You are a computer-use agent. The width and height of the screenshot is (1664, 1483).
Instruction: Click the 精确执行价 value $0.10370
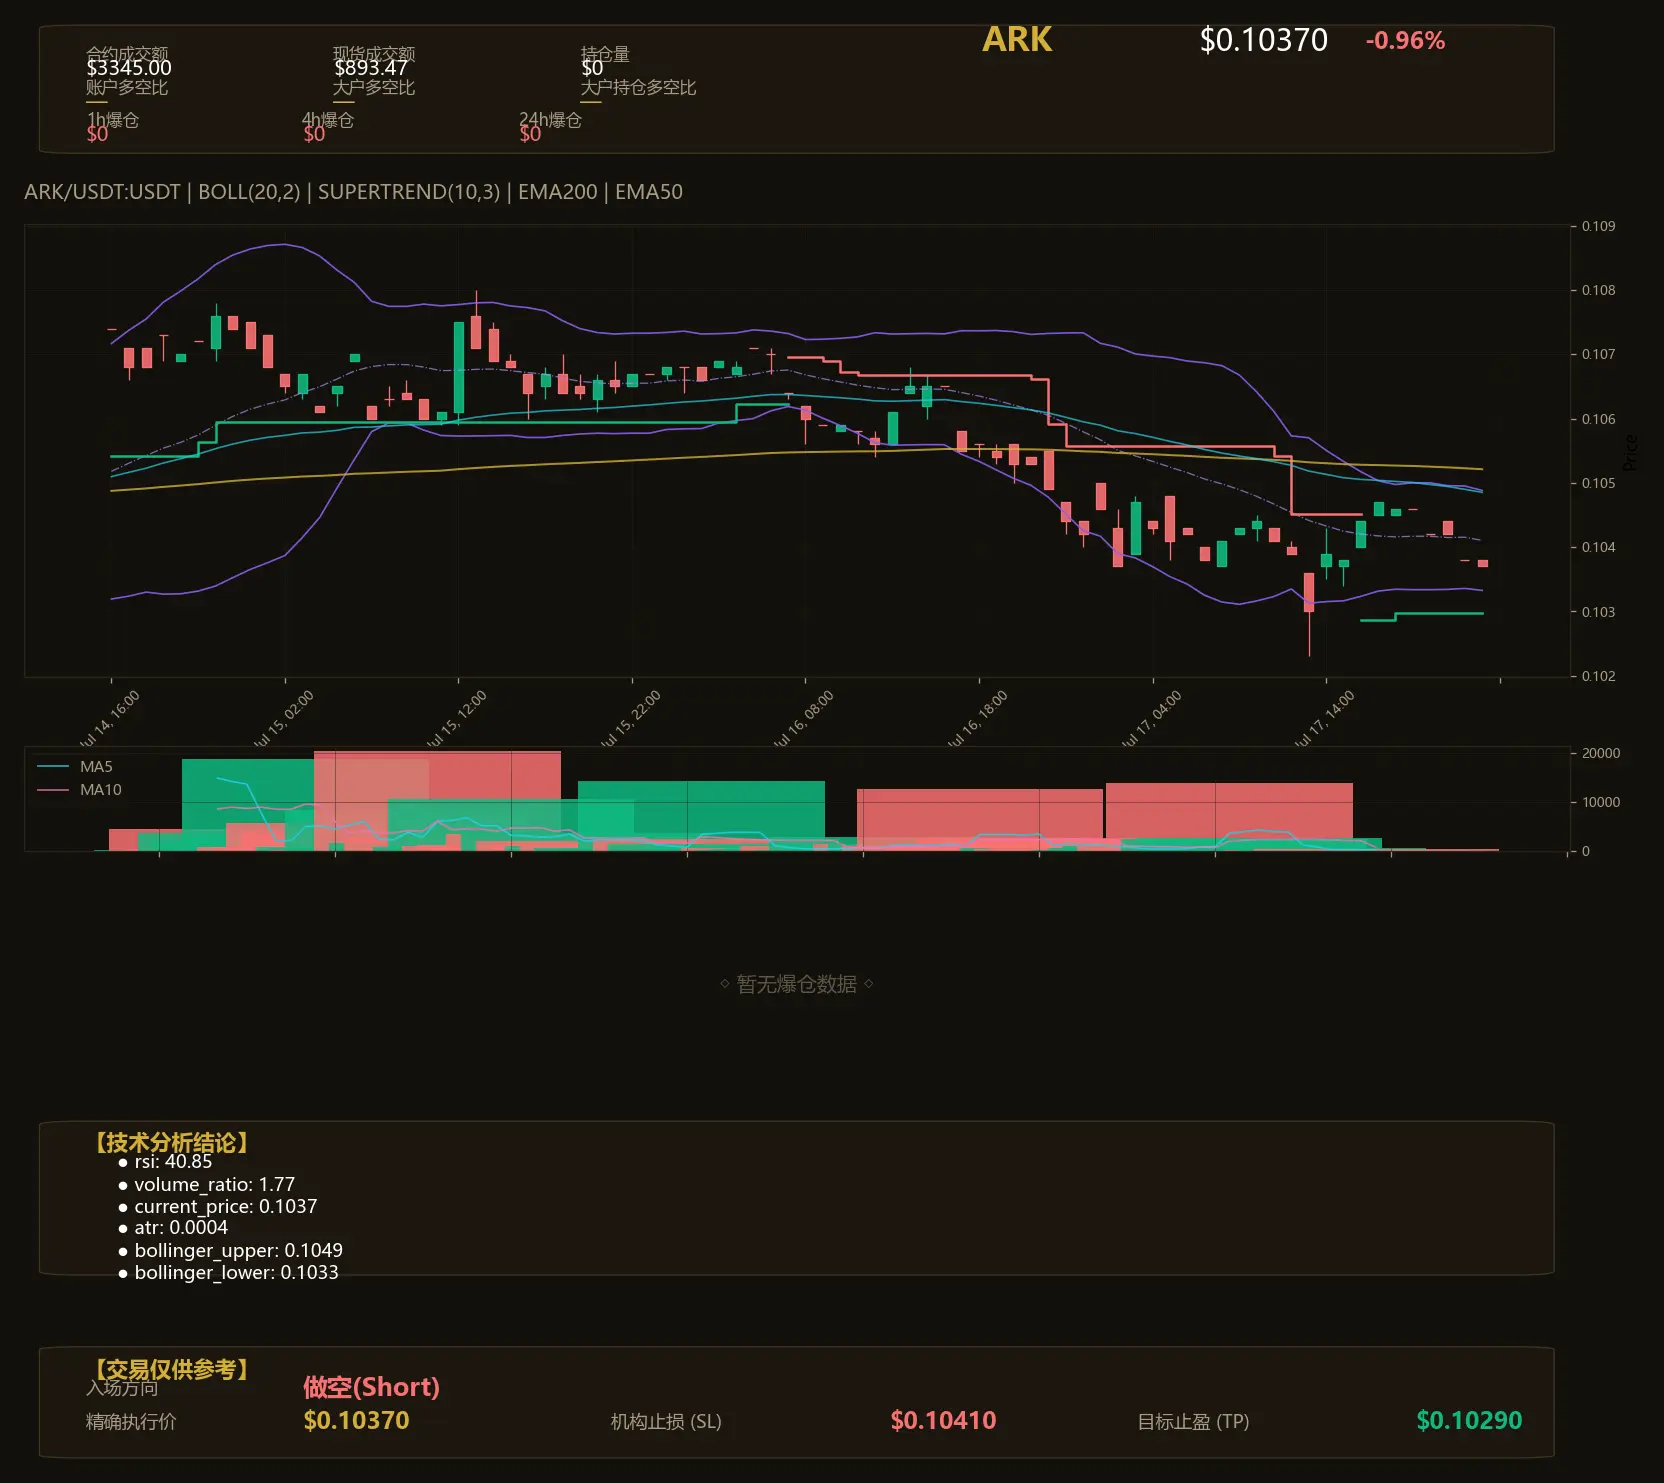click(x=356, y=1420)
